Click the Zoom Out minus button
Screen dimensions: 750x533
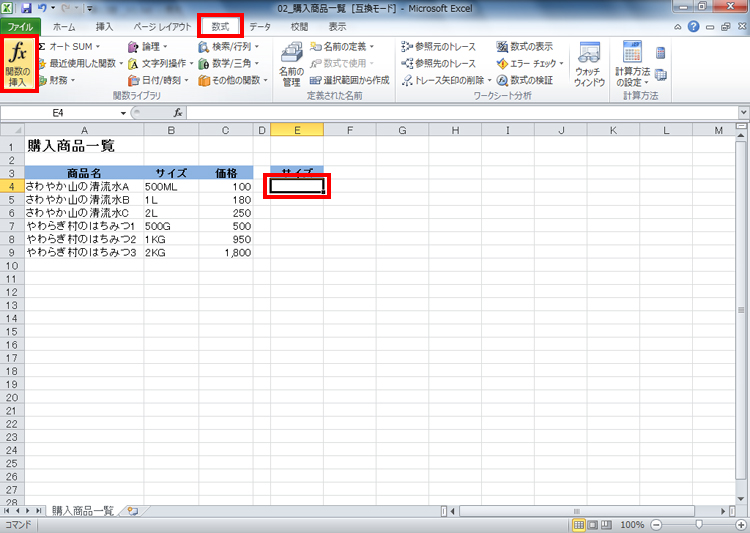[656, 525]
